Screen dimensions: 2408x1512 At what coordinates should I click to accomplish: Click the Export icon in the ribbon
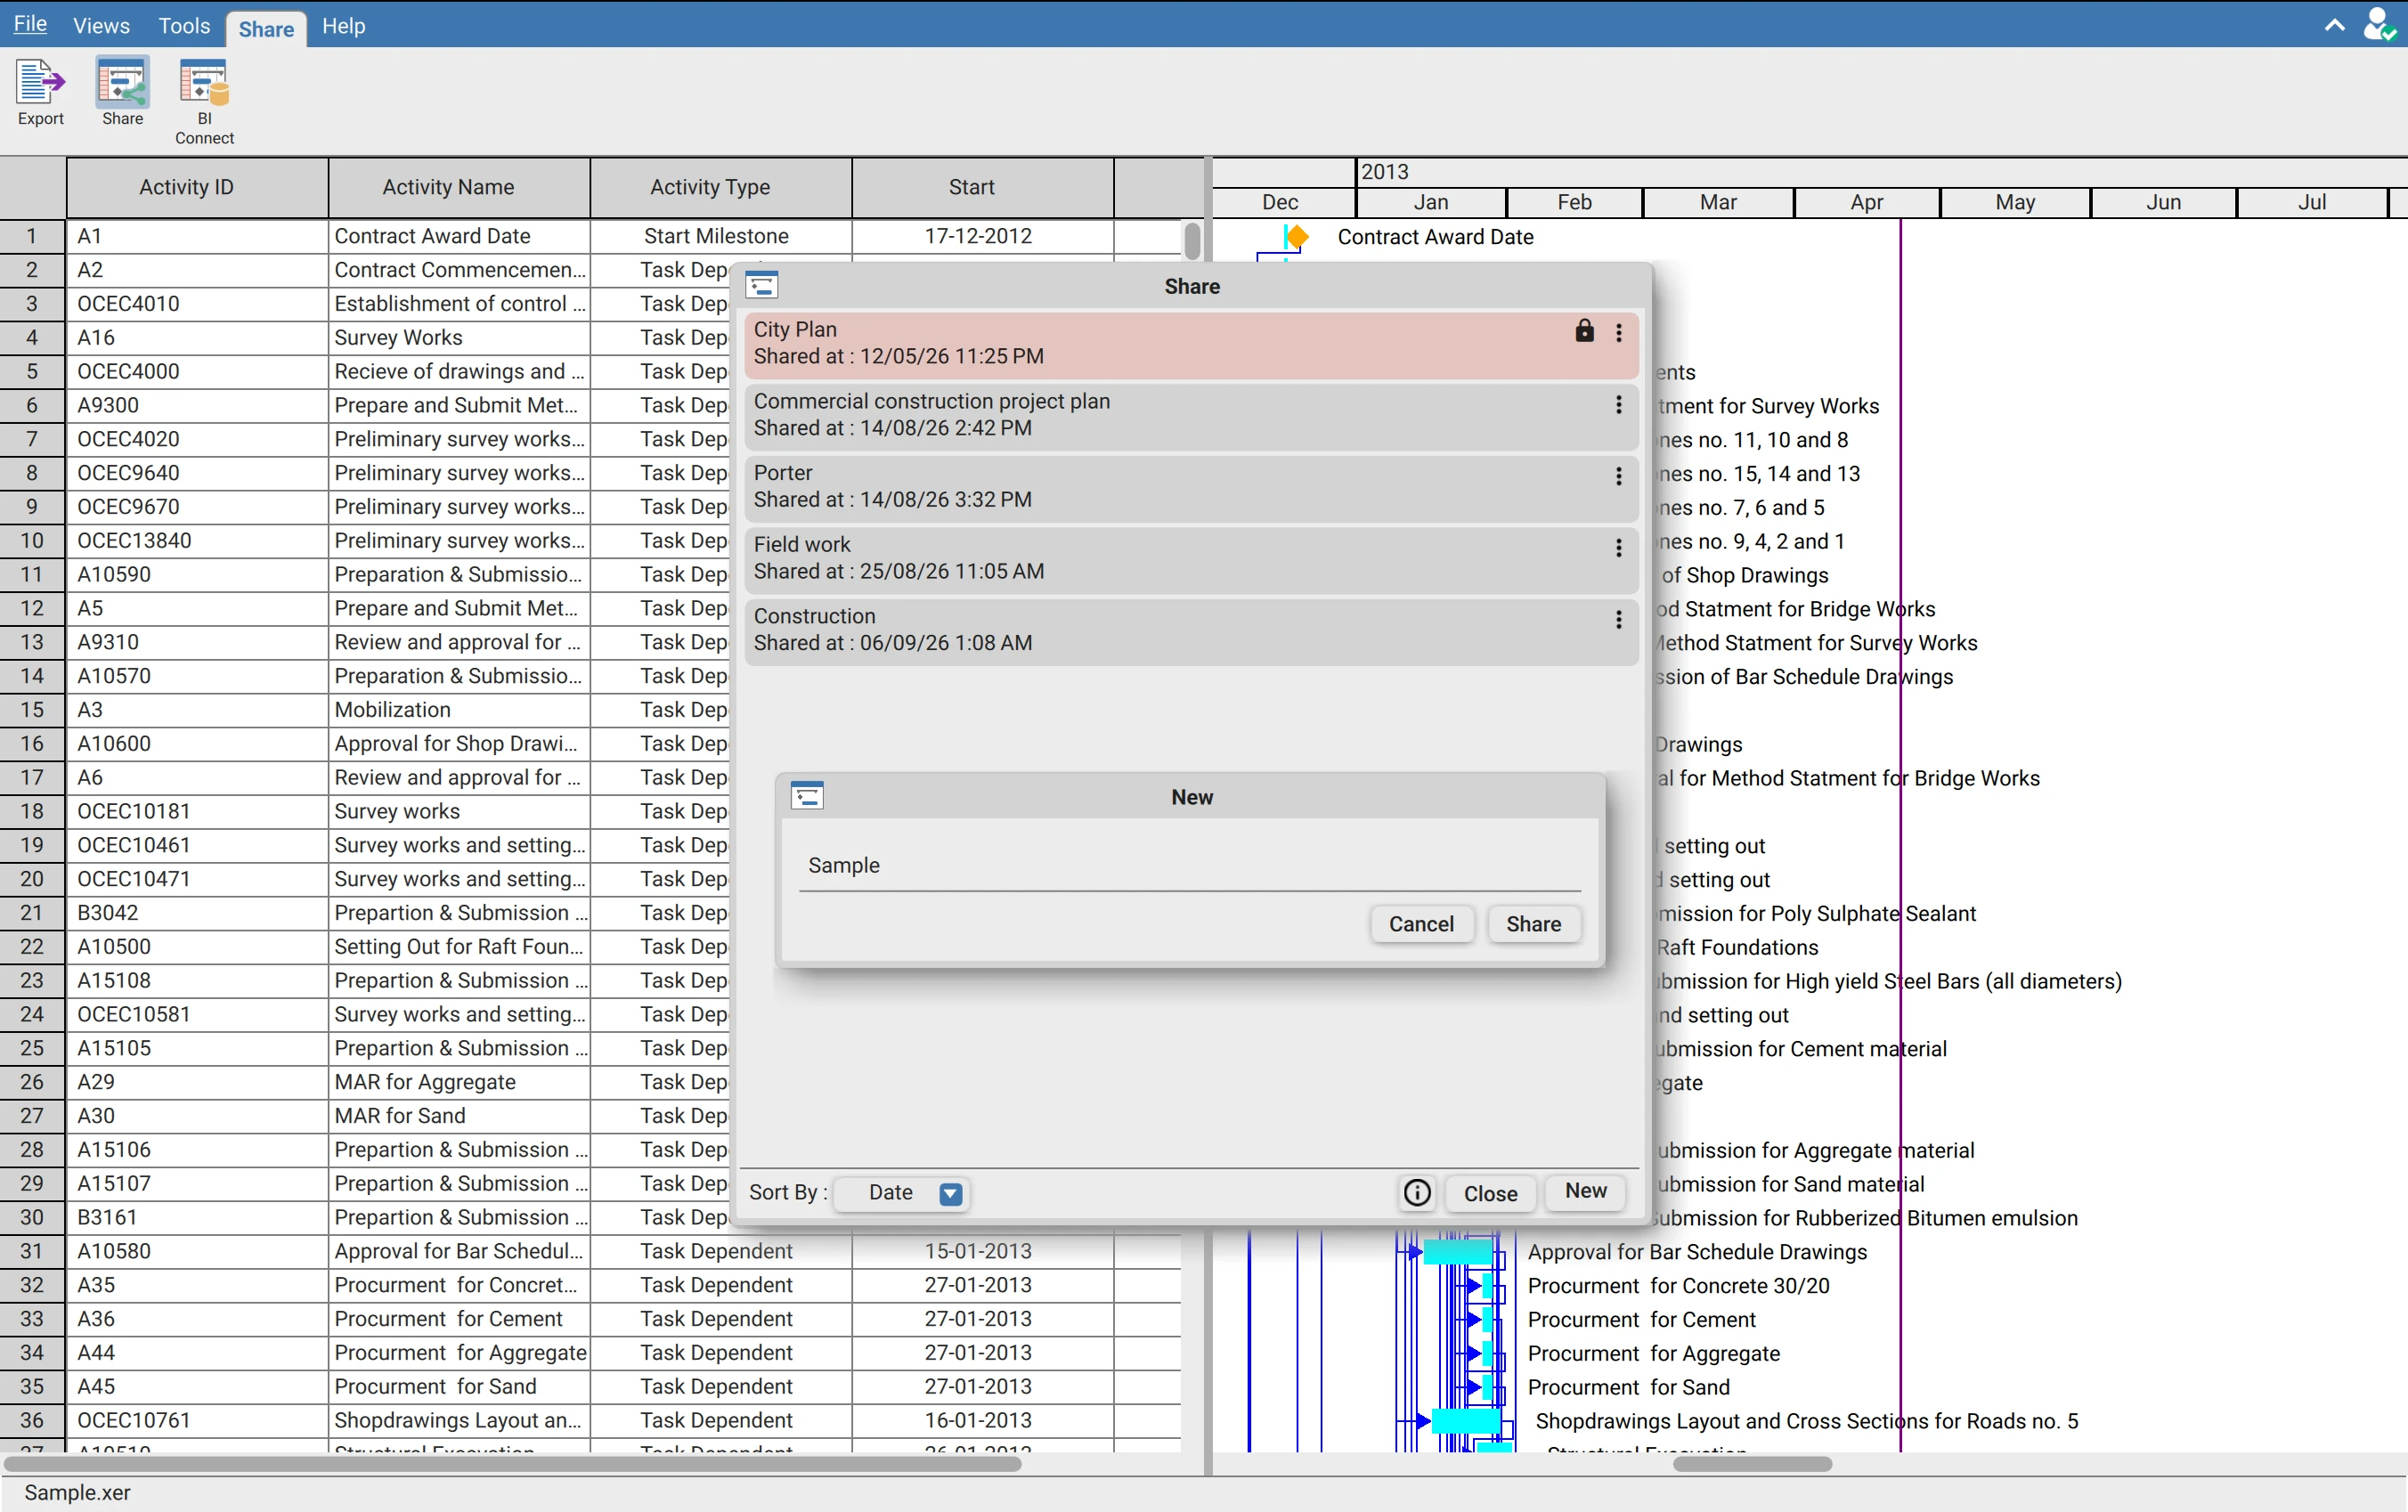[40, 92]
